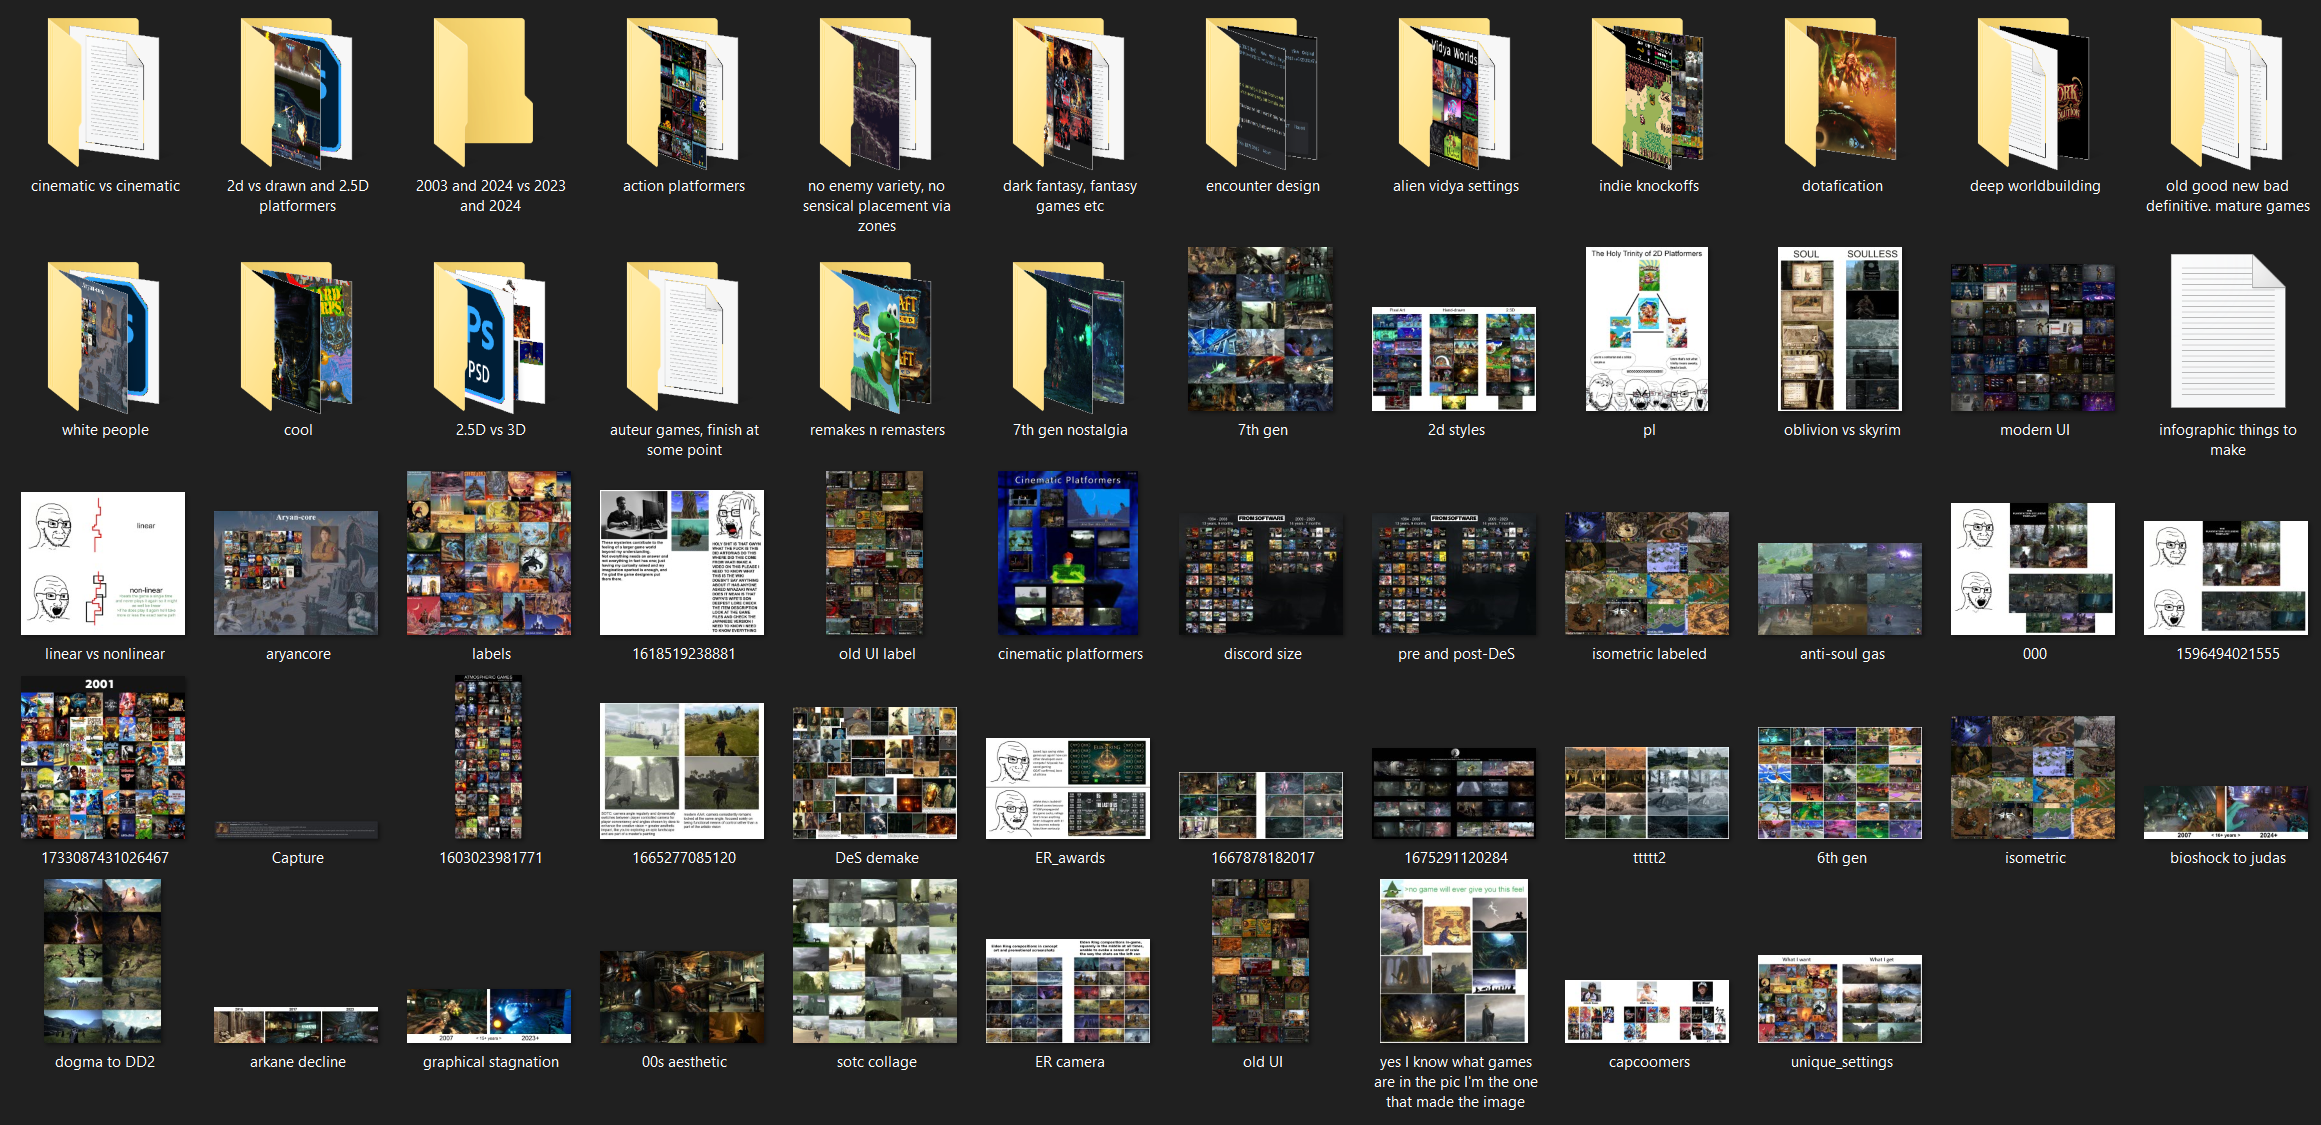The image size is (2321, 1125).
Task: Select the 'modern UI' image thumbnail
Action: point(2033,338)
